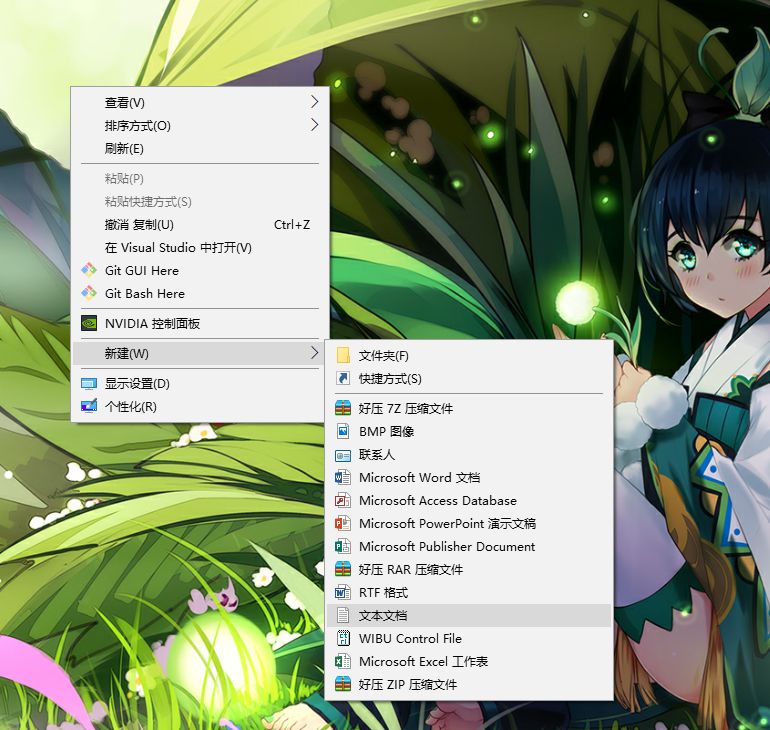This screenshot has width=770, height=730.
Task: Create new 文本文档 file
Action: click(469, 616)
